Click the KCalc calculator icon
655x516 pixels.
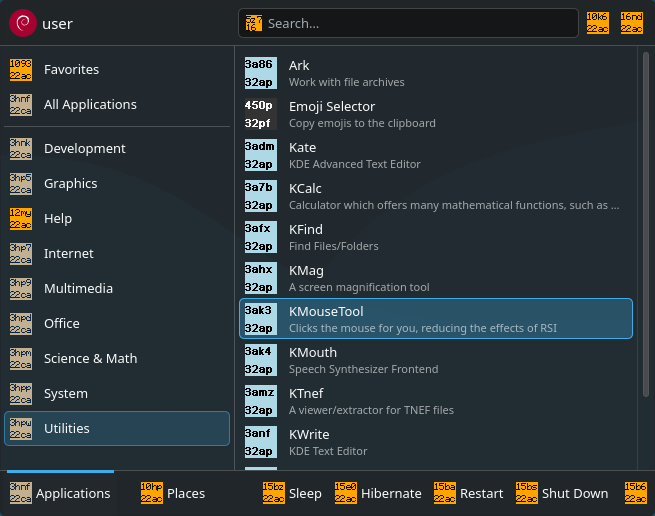[261, 196]
